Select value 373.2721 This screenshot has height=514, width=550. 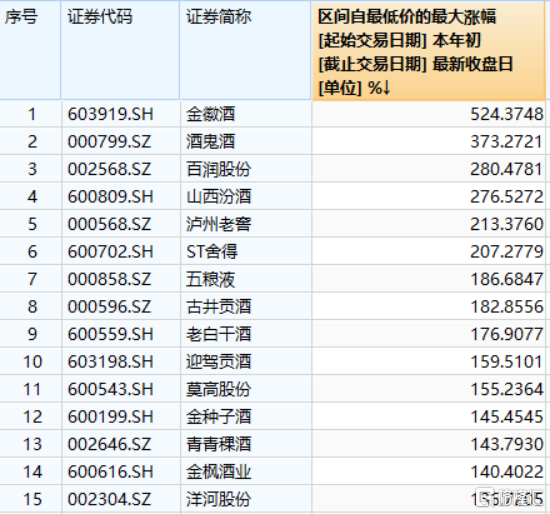507,142
